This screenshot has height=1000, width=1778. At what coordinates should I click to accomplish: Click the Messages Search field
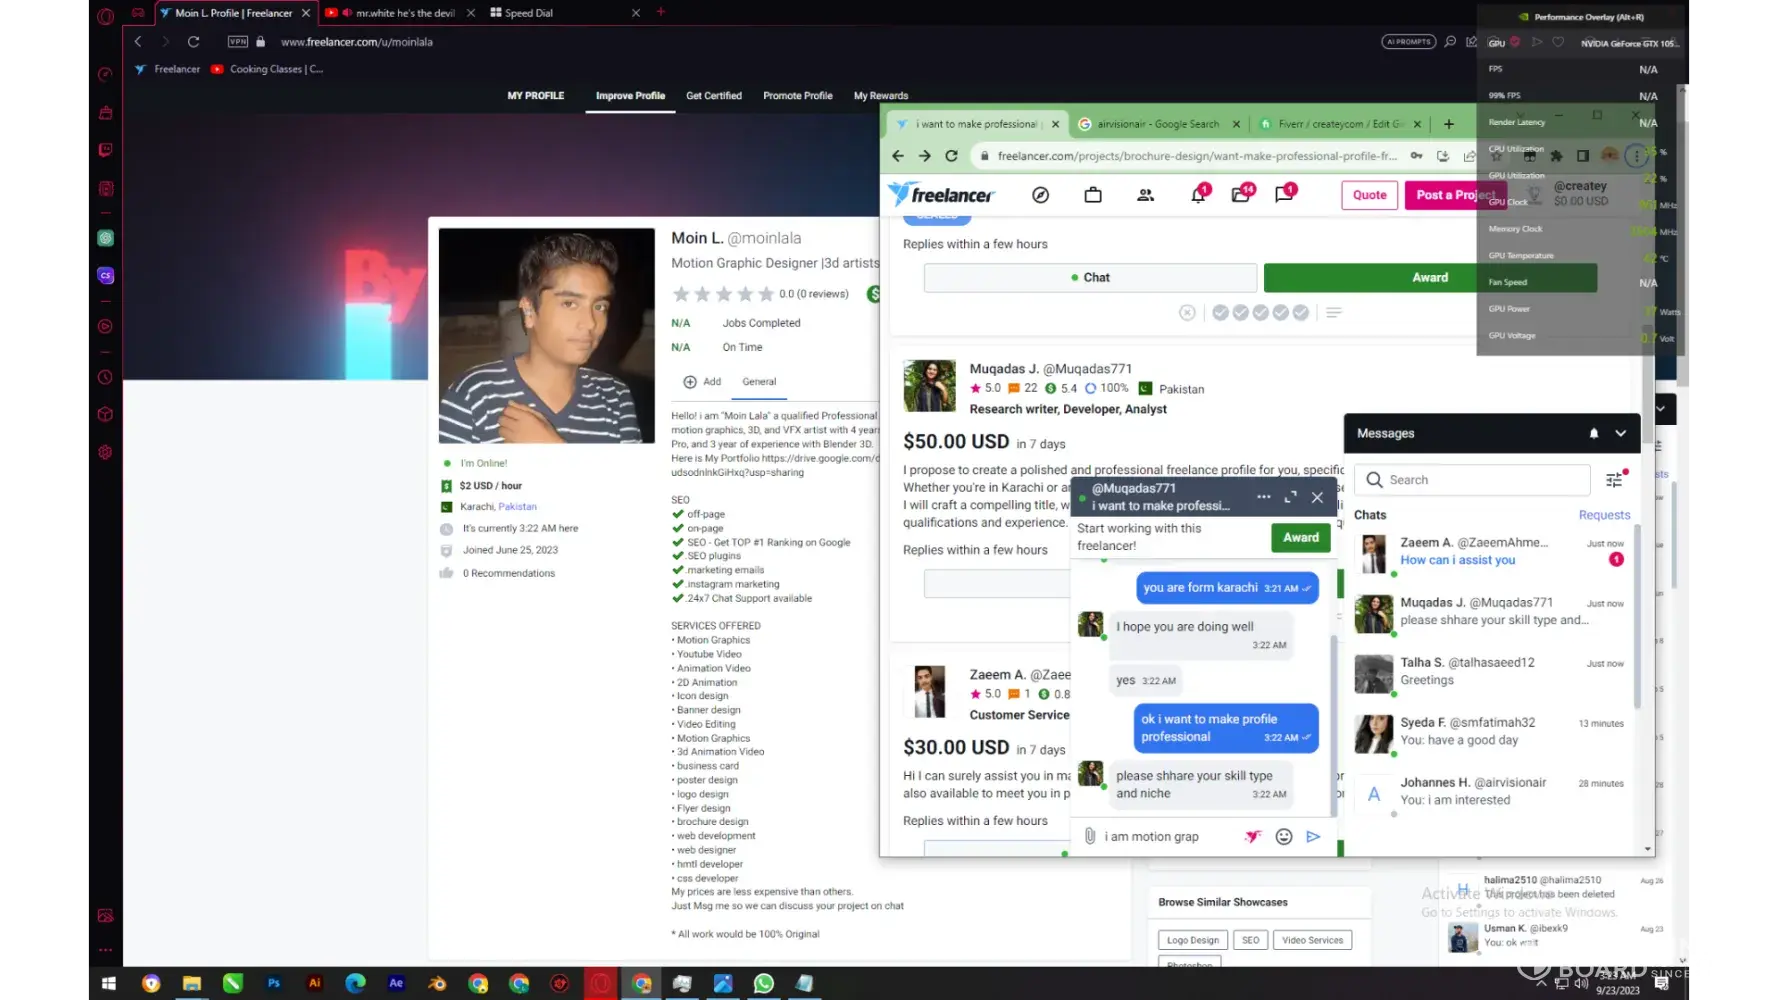[x=1472, y=480]
